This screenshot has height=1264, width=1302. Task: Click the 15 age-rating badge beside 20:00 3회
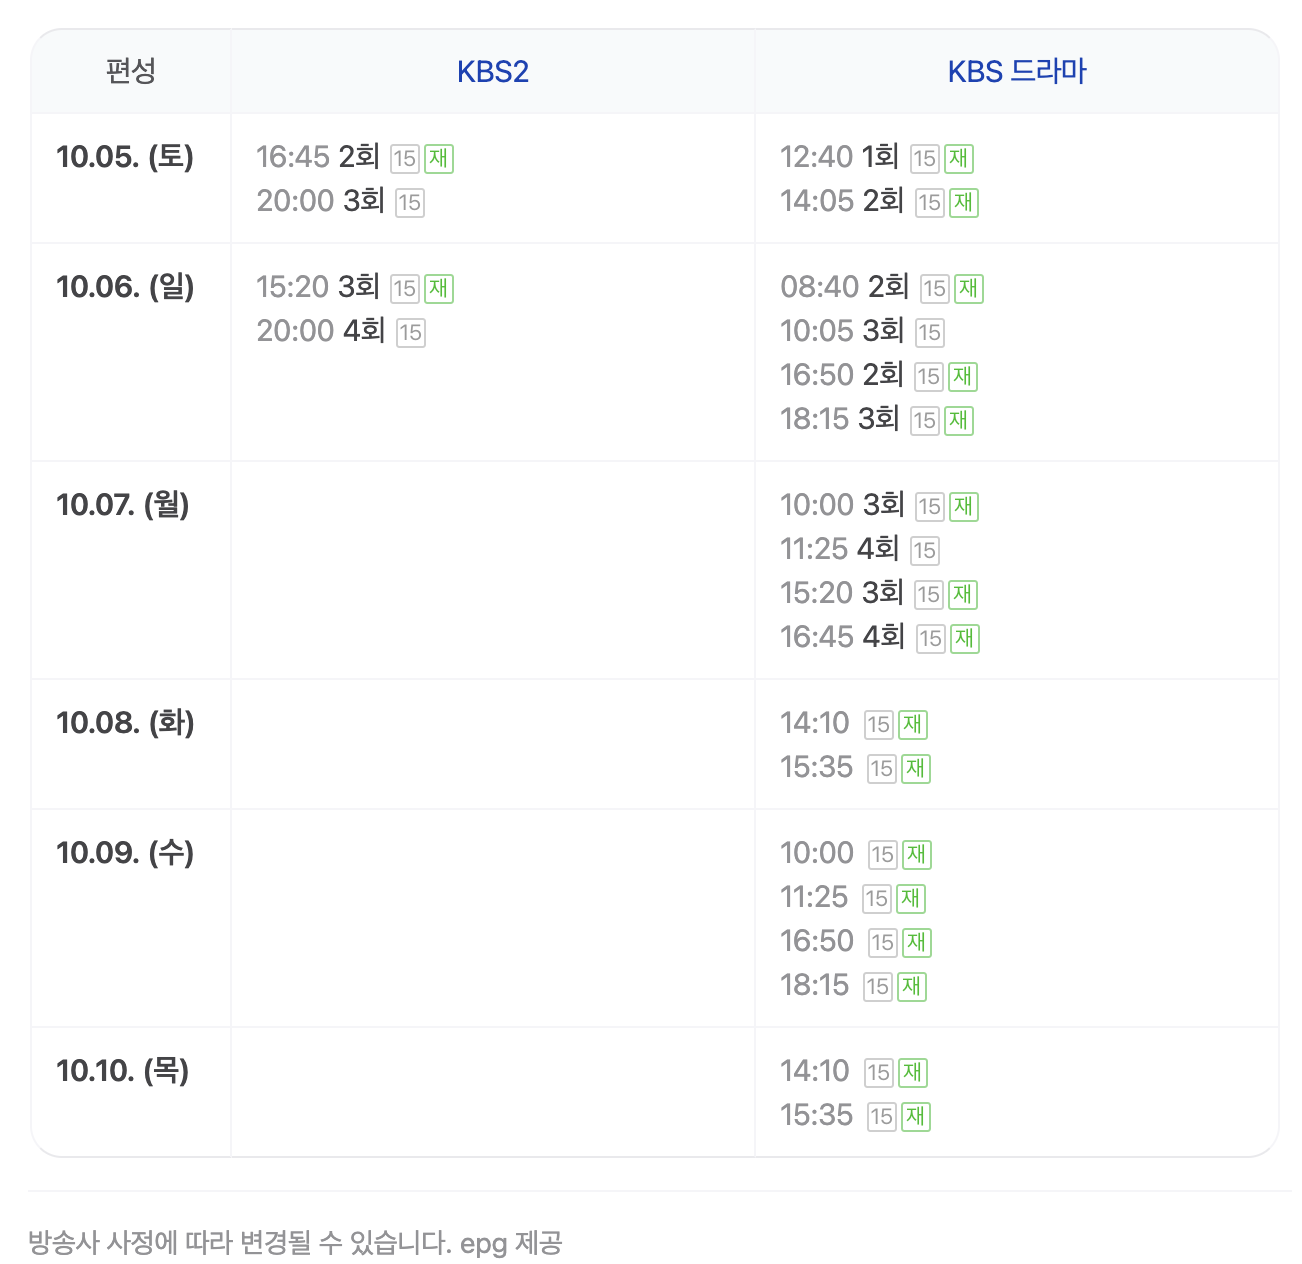(x=410, y=203)
